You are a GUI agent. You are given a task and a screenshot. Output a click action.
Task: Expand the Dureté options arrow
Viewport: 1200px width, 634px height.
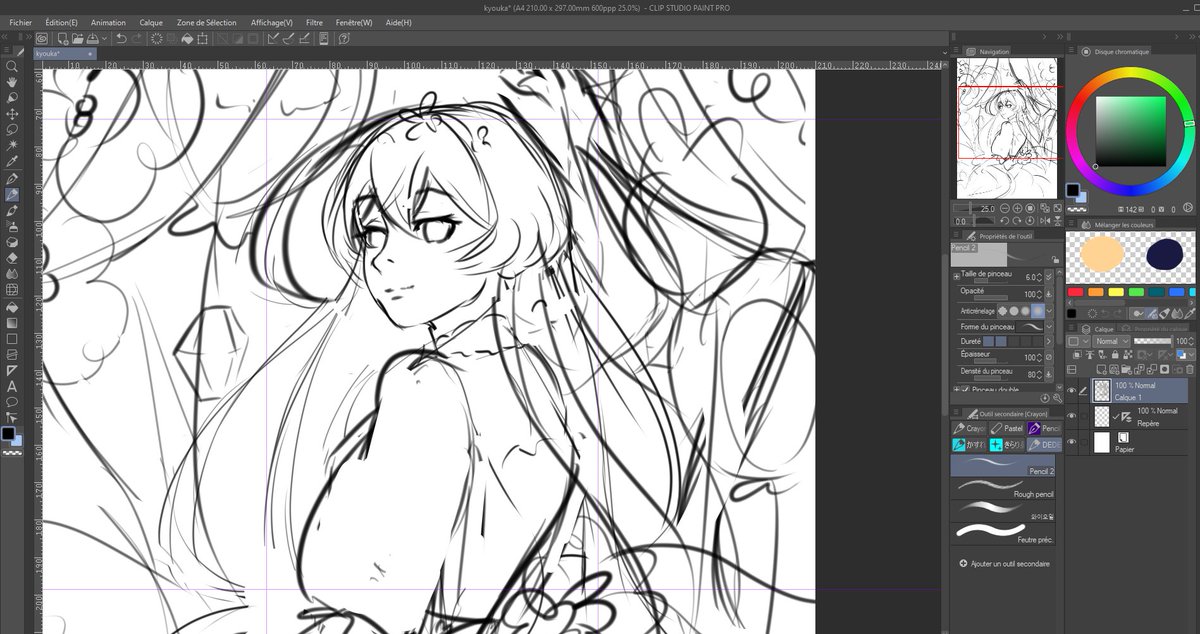pyautogui.click(x=1050, y=342)
